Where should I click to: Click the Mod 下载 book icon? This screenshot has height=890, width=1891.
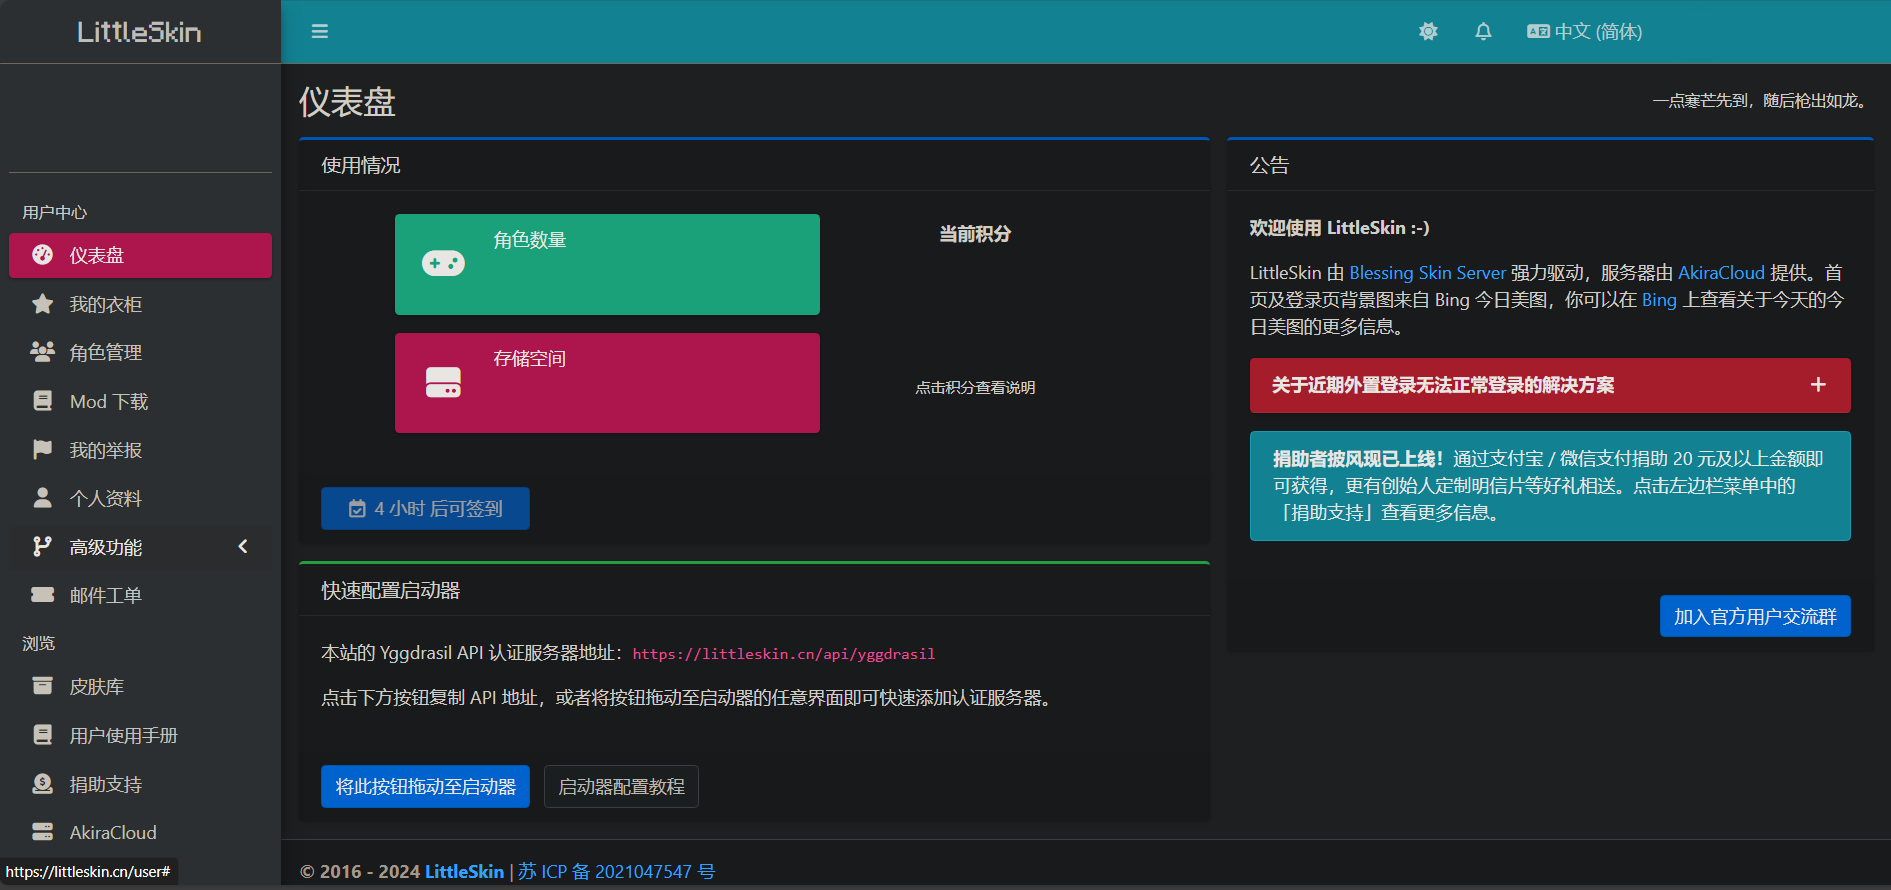(x=43, y=401)
